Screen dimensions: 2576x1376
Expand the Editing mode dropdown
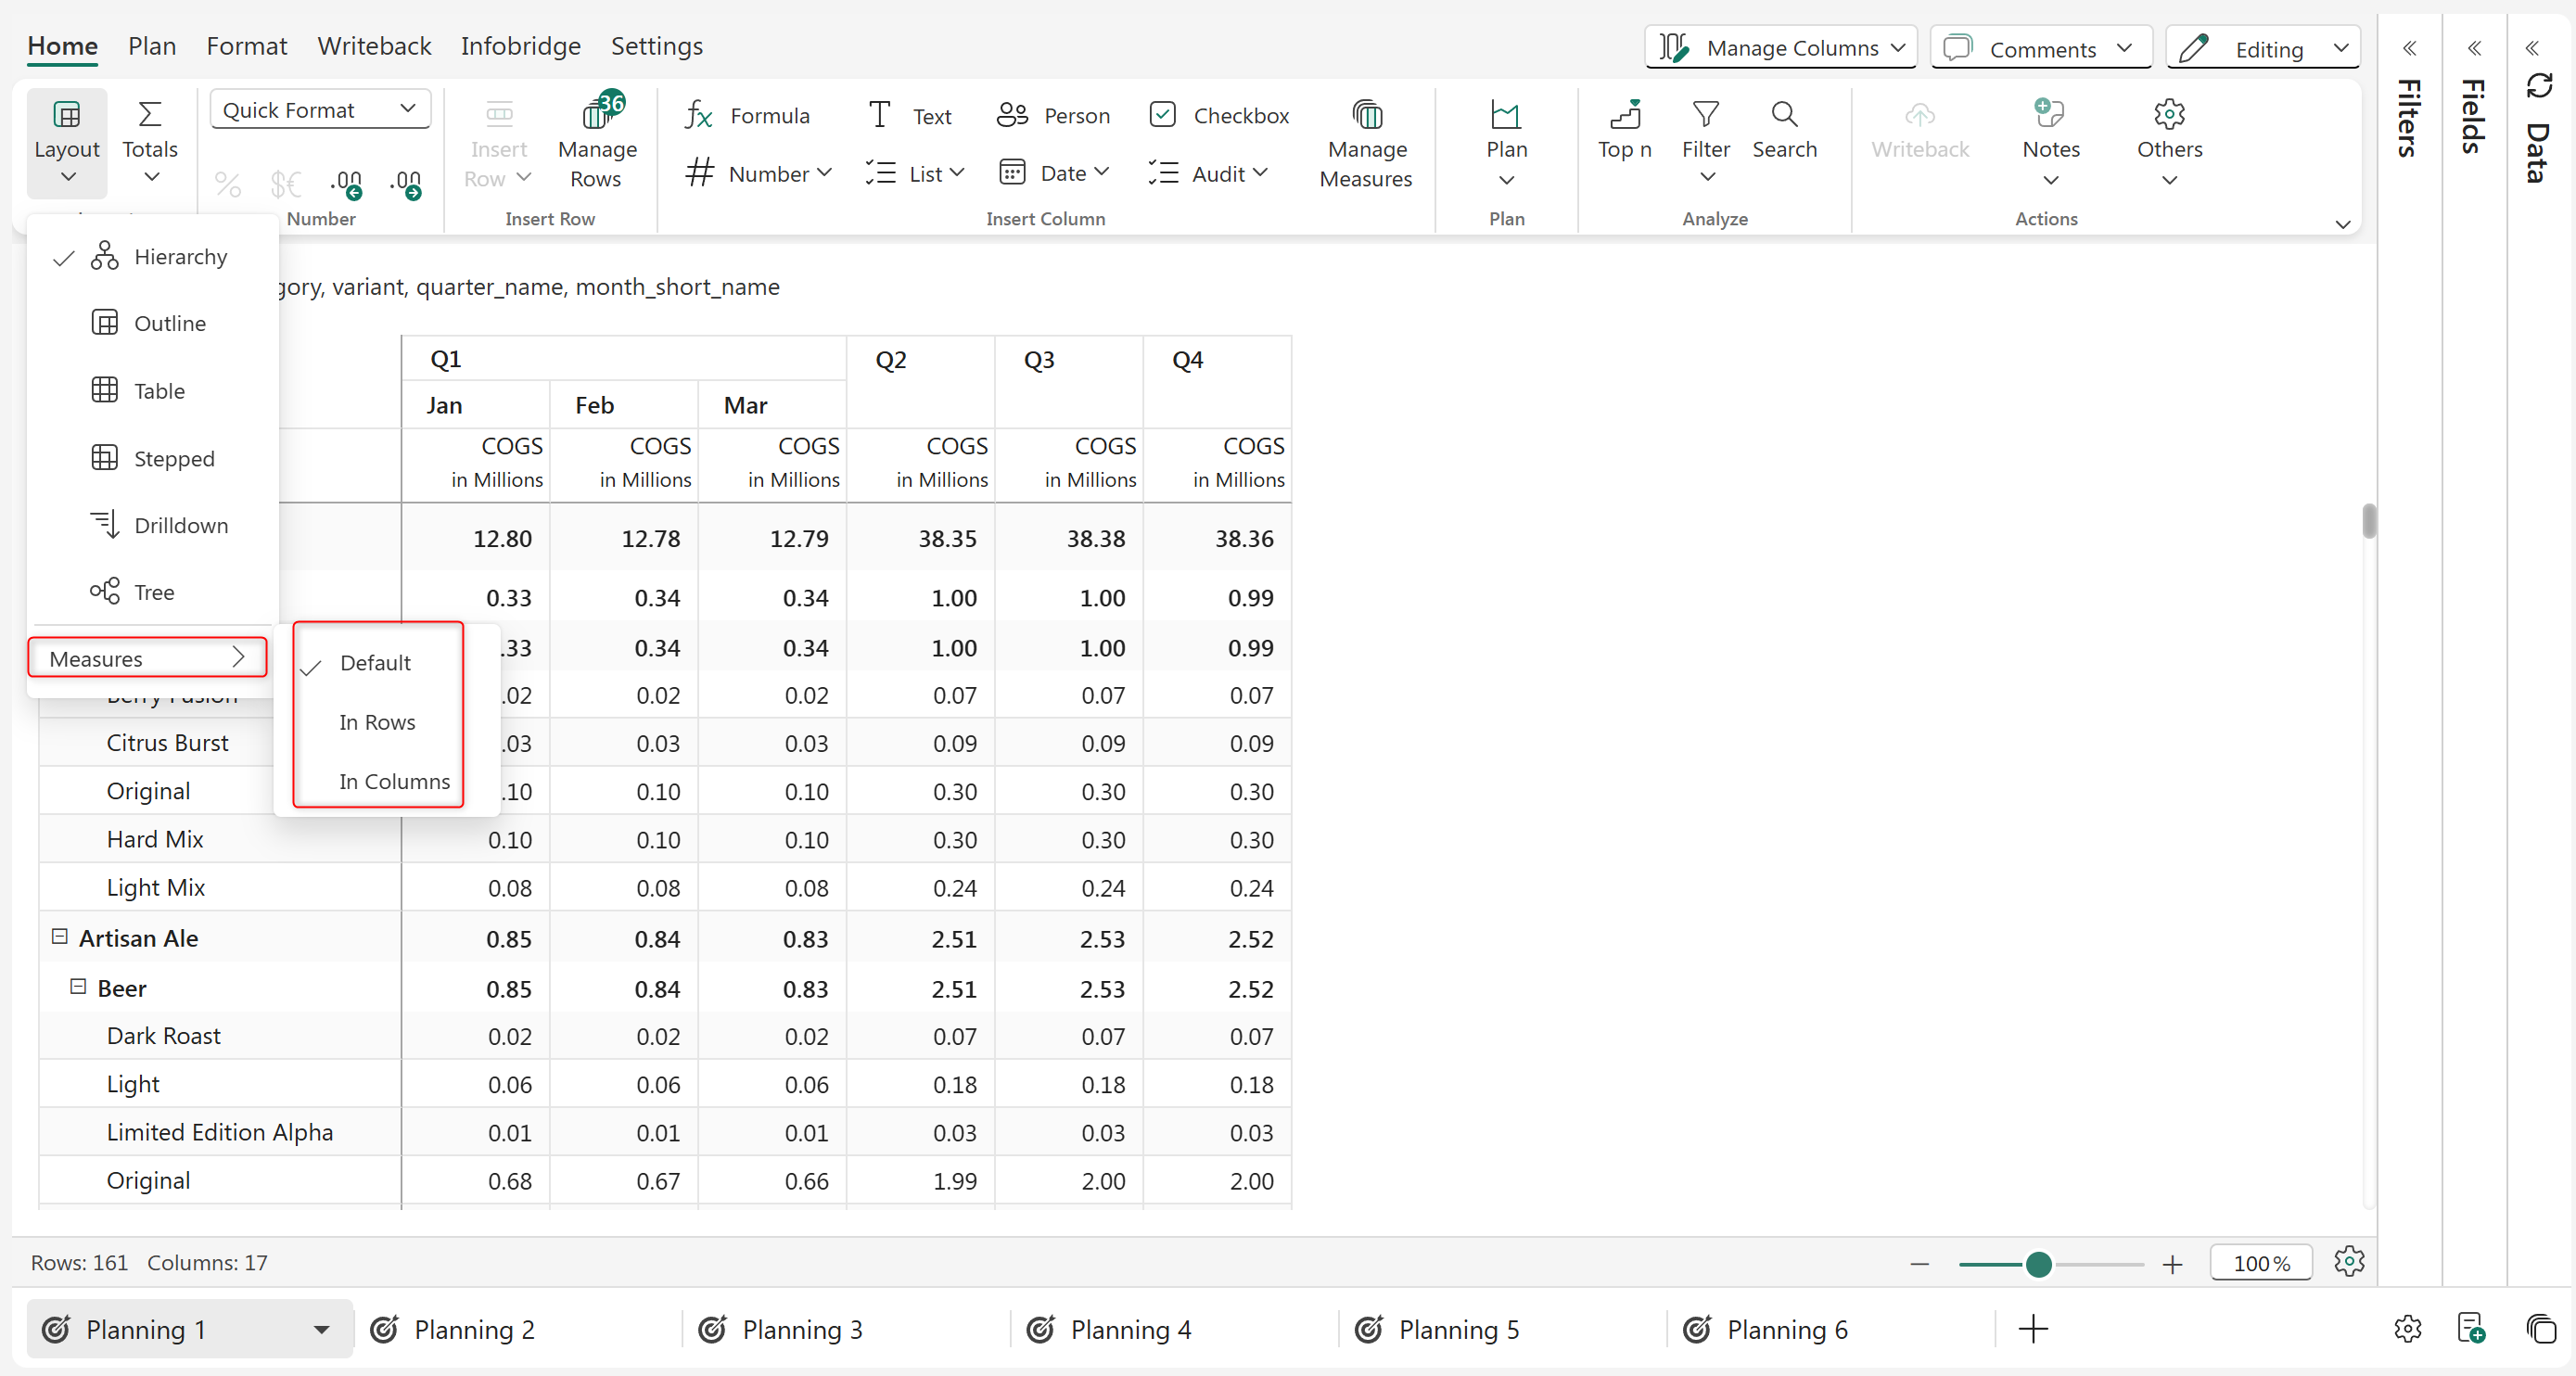pyautogui.click(x=2263, y=48)
